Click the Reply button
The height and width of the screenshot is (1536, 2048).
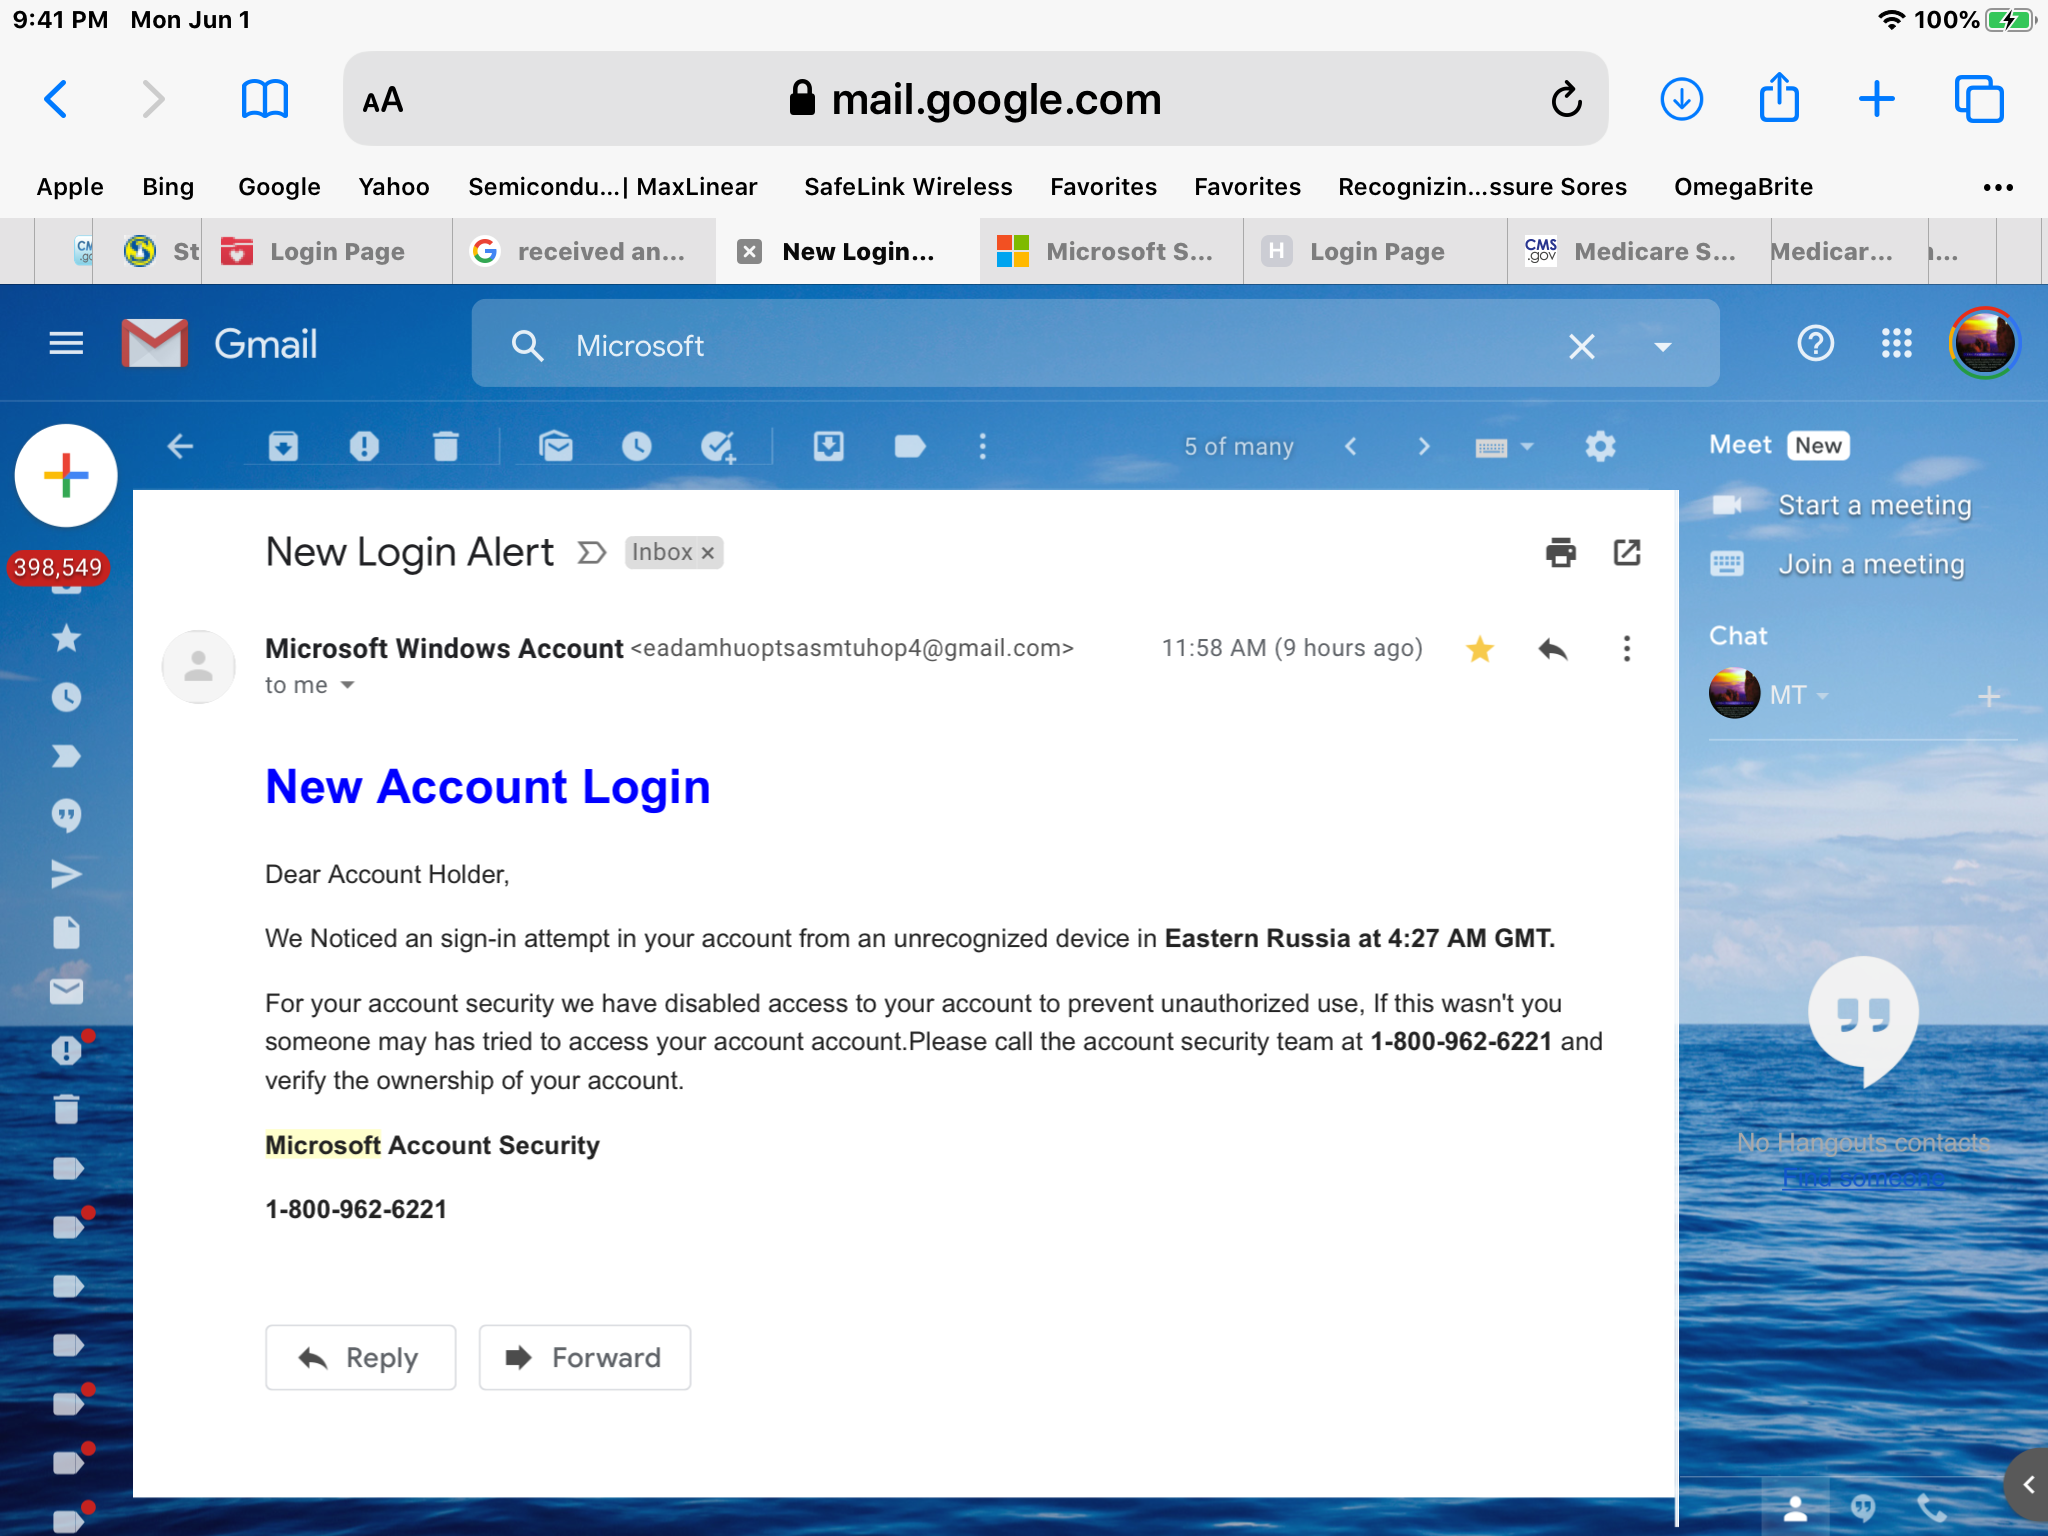361,1357
